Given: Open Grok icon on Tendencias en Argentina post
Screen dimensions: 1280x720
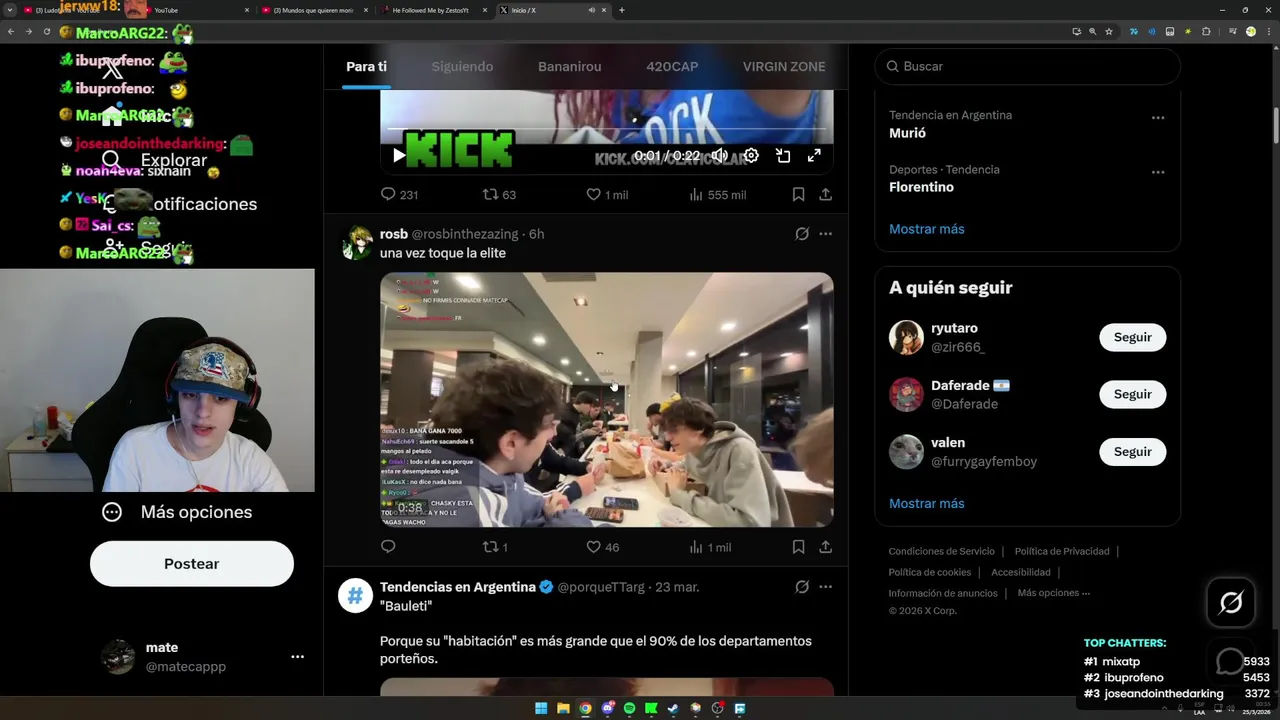Looking at the screenshot, I should (x=801, y=587).
